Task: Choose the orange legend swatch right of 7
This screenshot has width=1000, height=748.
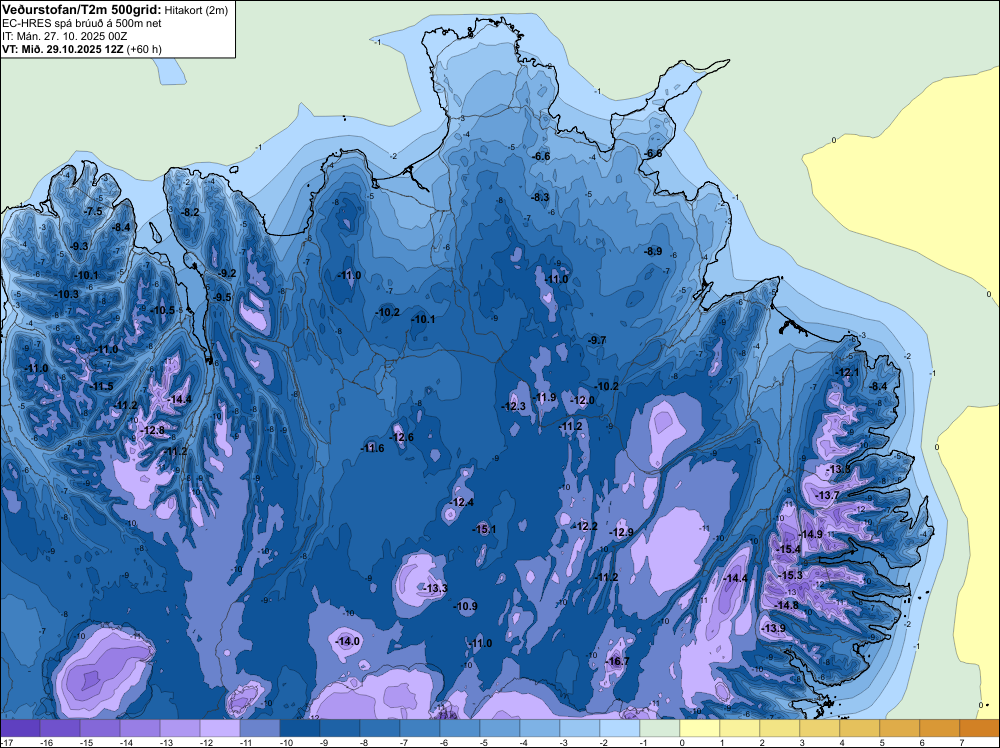Action: point(979,728)
